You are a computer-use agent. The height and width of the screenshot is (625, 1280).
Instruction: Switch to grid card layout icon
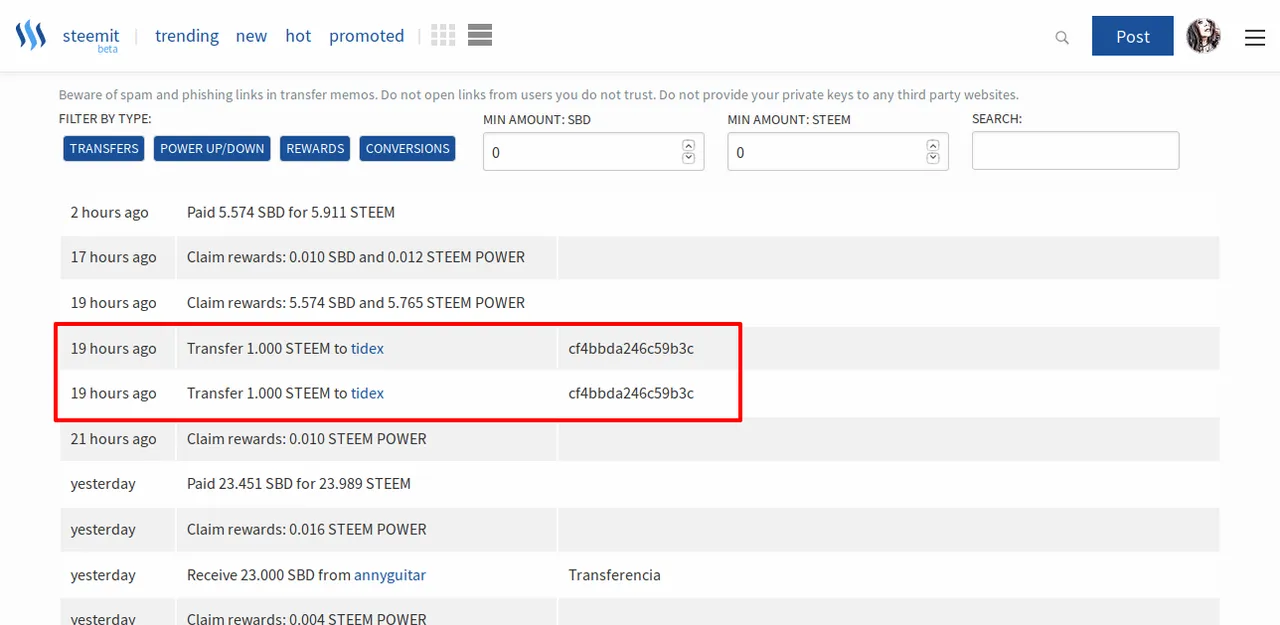pyautogui.click(x=443, y=35)
